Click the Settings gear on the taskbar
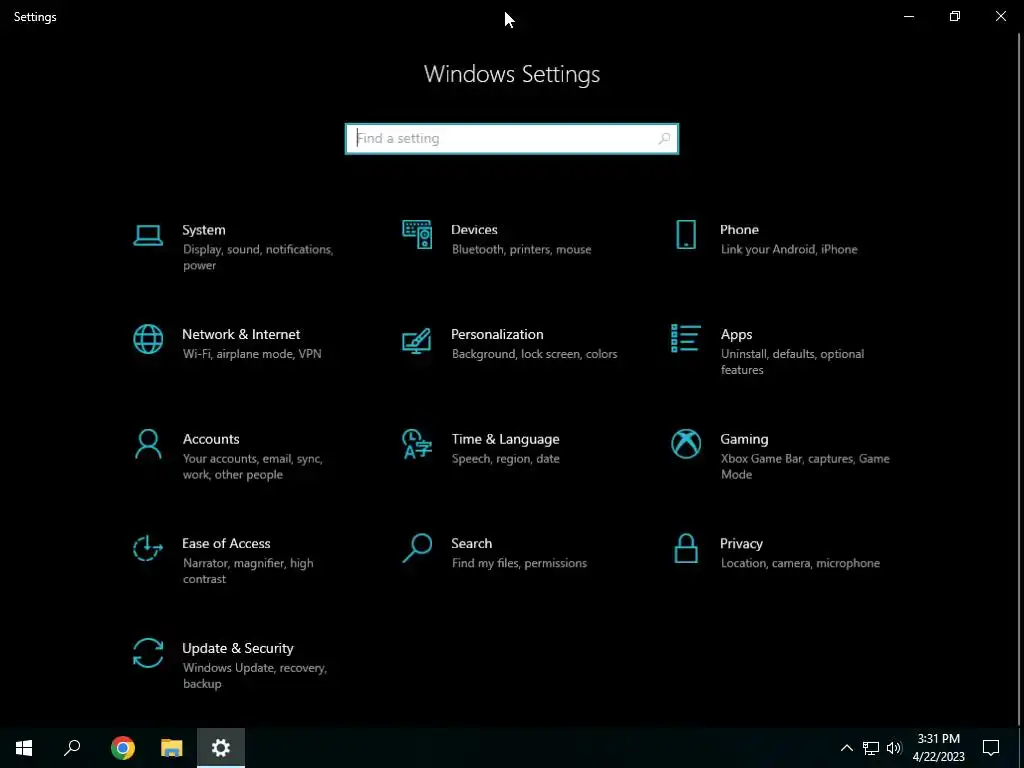 221,748
